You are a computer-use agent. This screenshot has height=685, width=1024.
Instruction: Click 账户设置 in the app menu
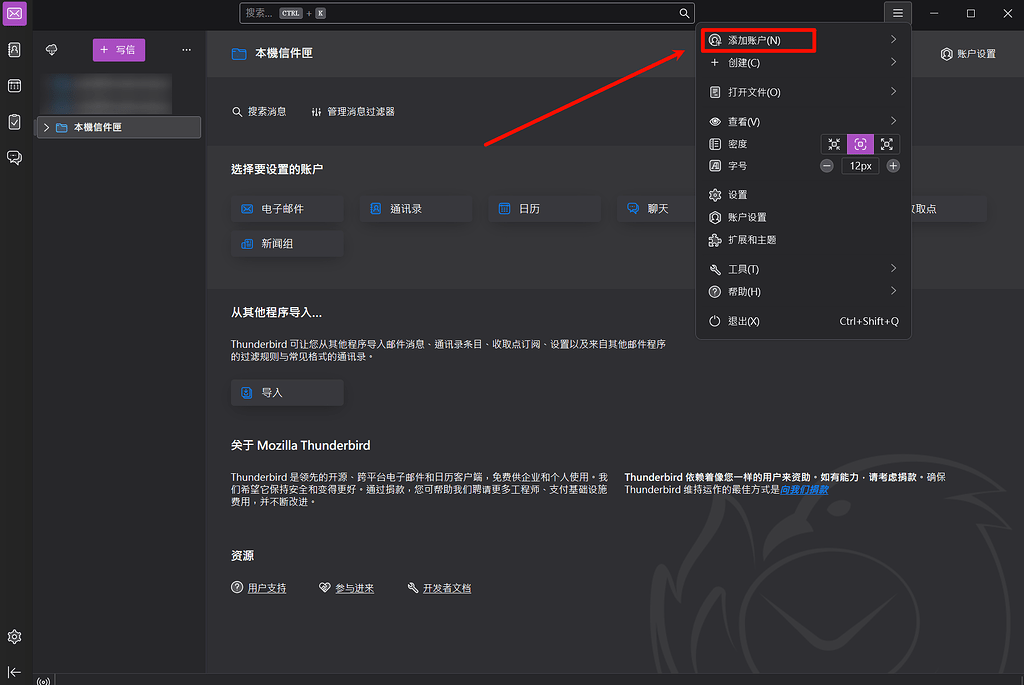tap(803, 217)
